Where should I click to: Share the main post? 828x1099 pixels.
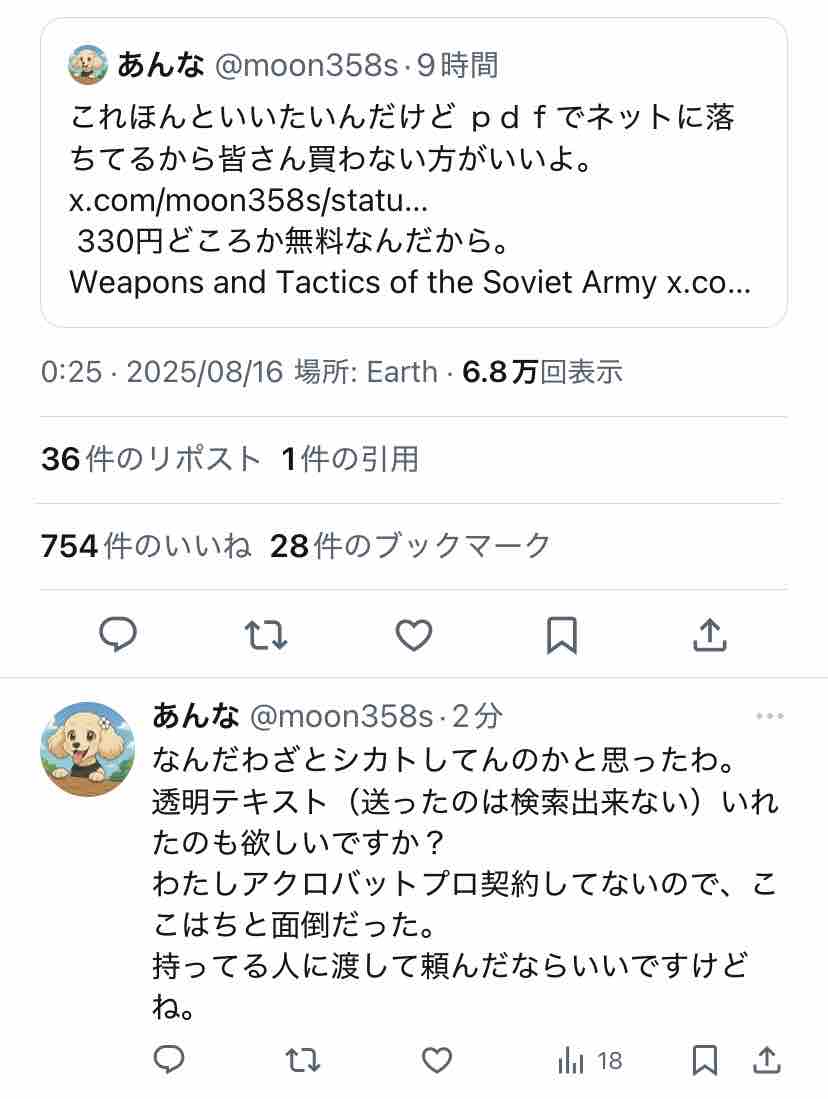709,634
